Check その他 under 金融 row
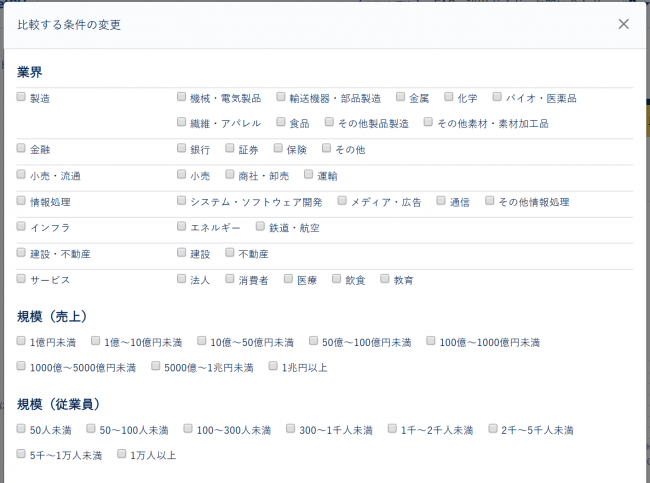Image resolution: width=650 pixels, height=483 pixels. coord(327,148)
